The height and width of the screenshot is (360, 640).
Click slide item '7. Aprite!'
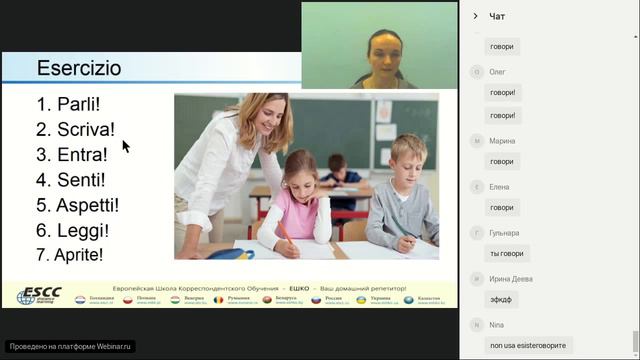tap(70, 255)
